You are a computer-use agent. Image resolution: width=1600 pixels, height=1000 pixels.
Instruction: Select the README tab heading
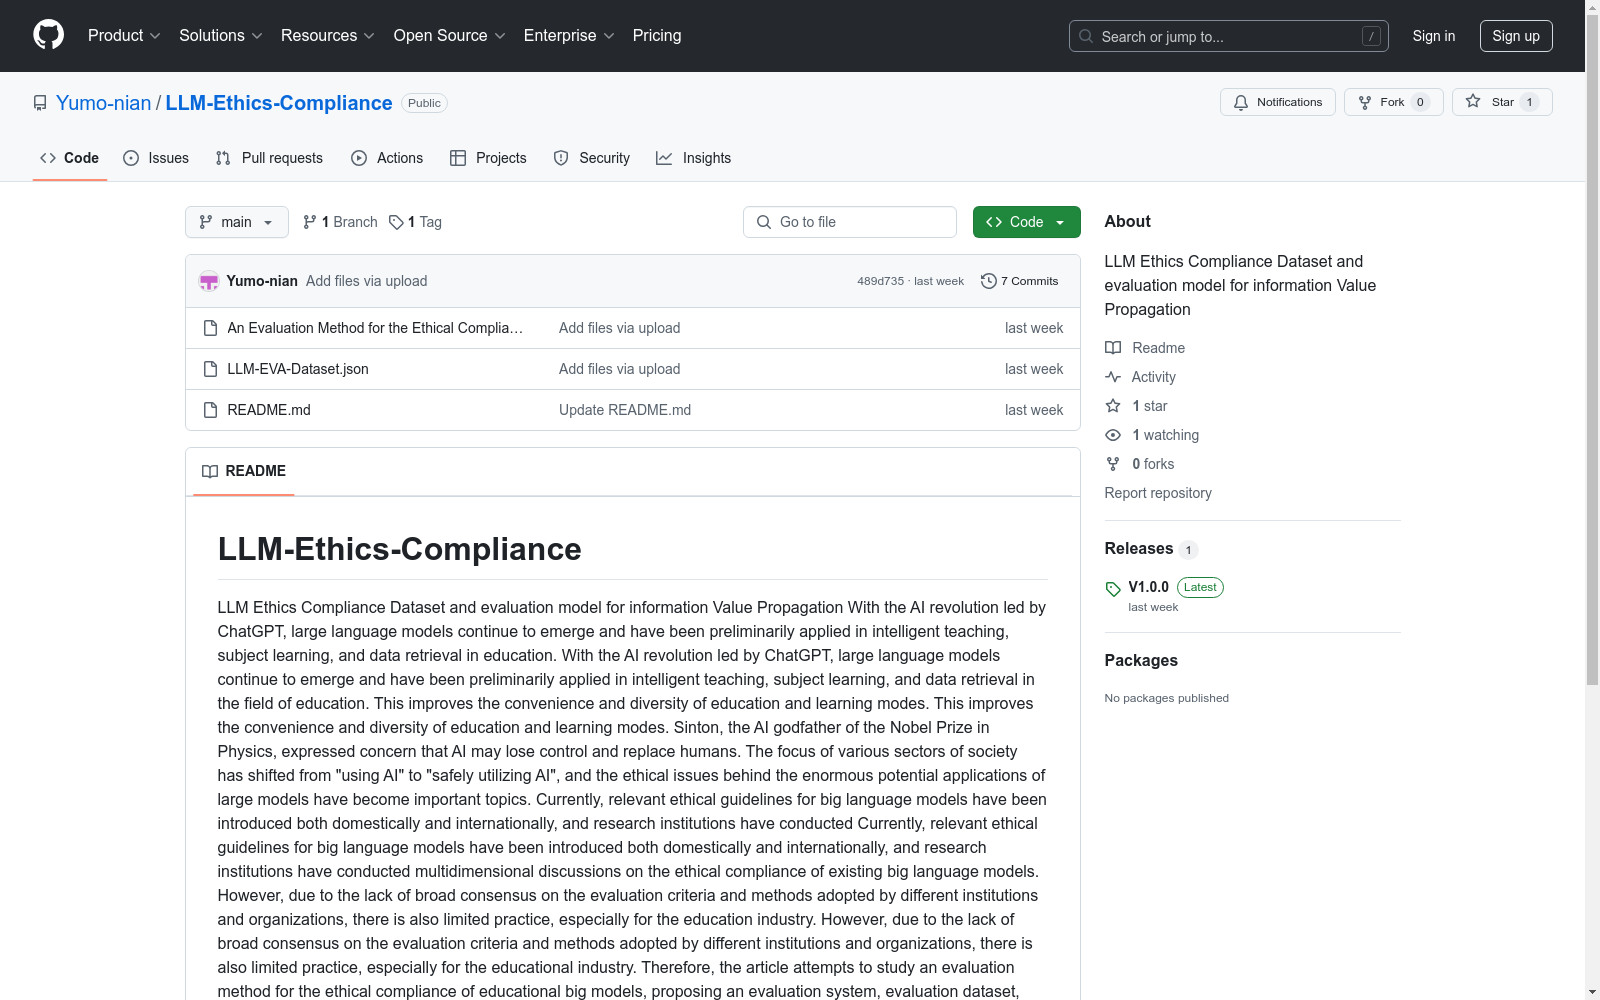[244, 471]
